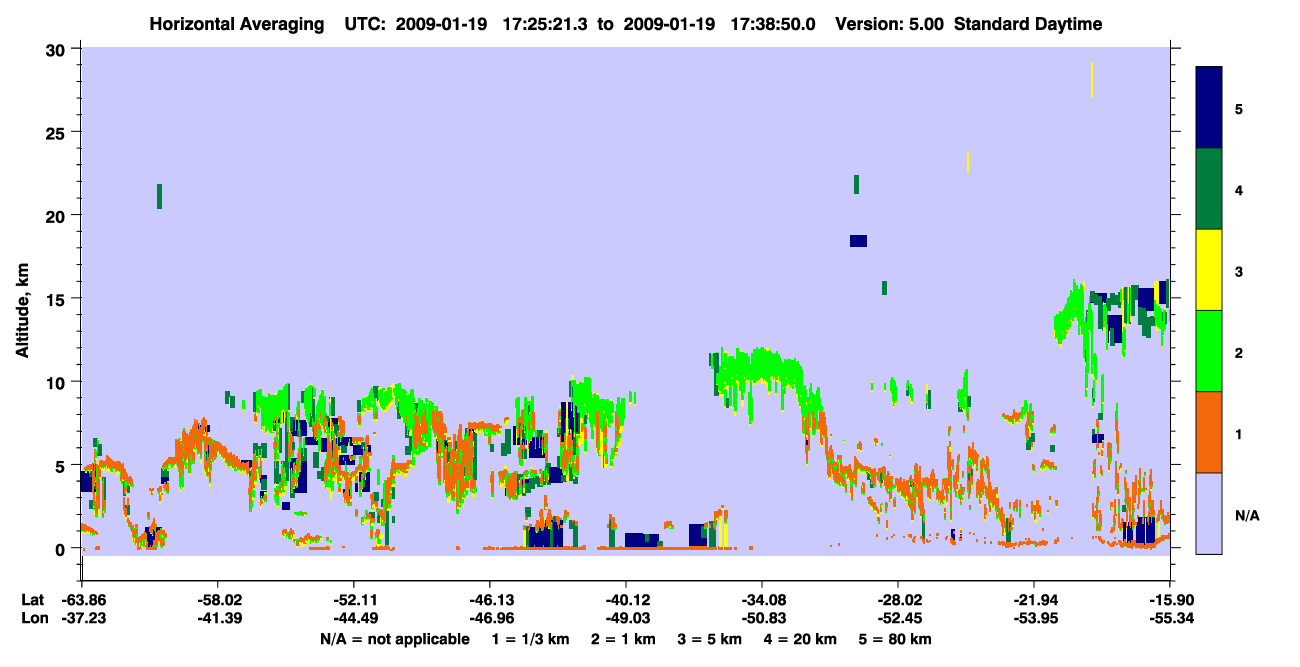
Task: Click the orange colorbar segment labeled 1
Action: [1209, 432]
